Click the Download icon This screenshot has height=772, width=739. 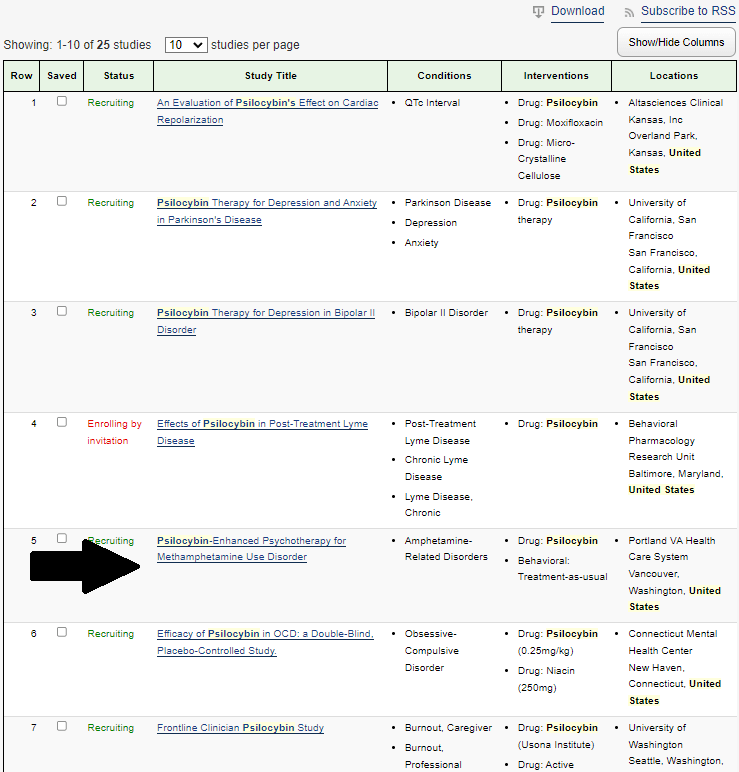(x=539, y=12)
